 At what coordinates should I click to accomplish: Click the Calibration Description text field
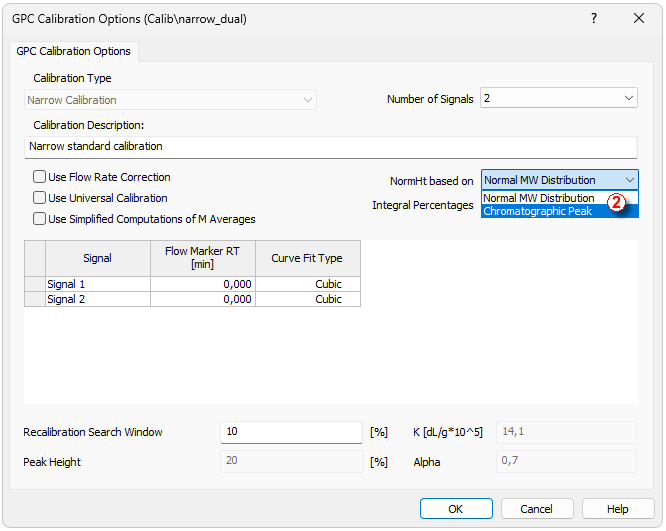331,147
